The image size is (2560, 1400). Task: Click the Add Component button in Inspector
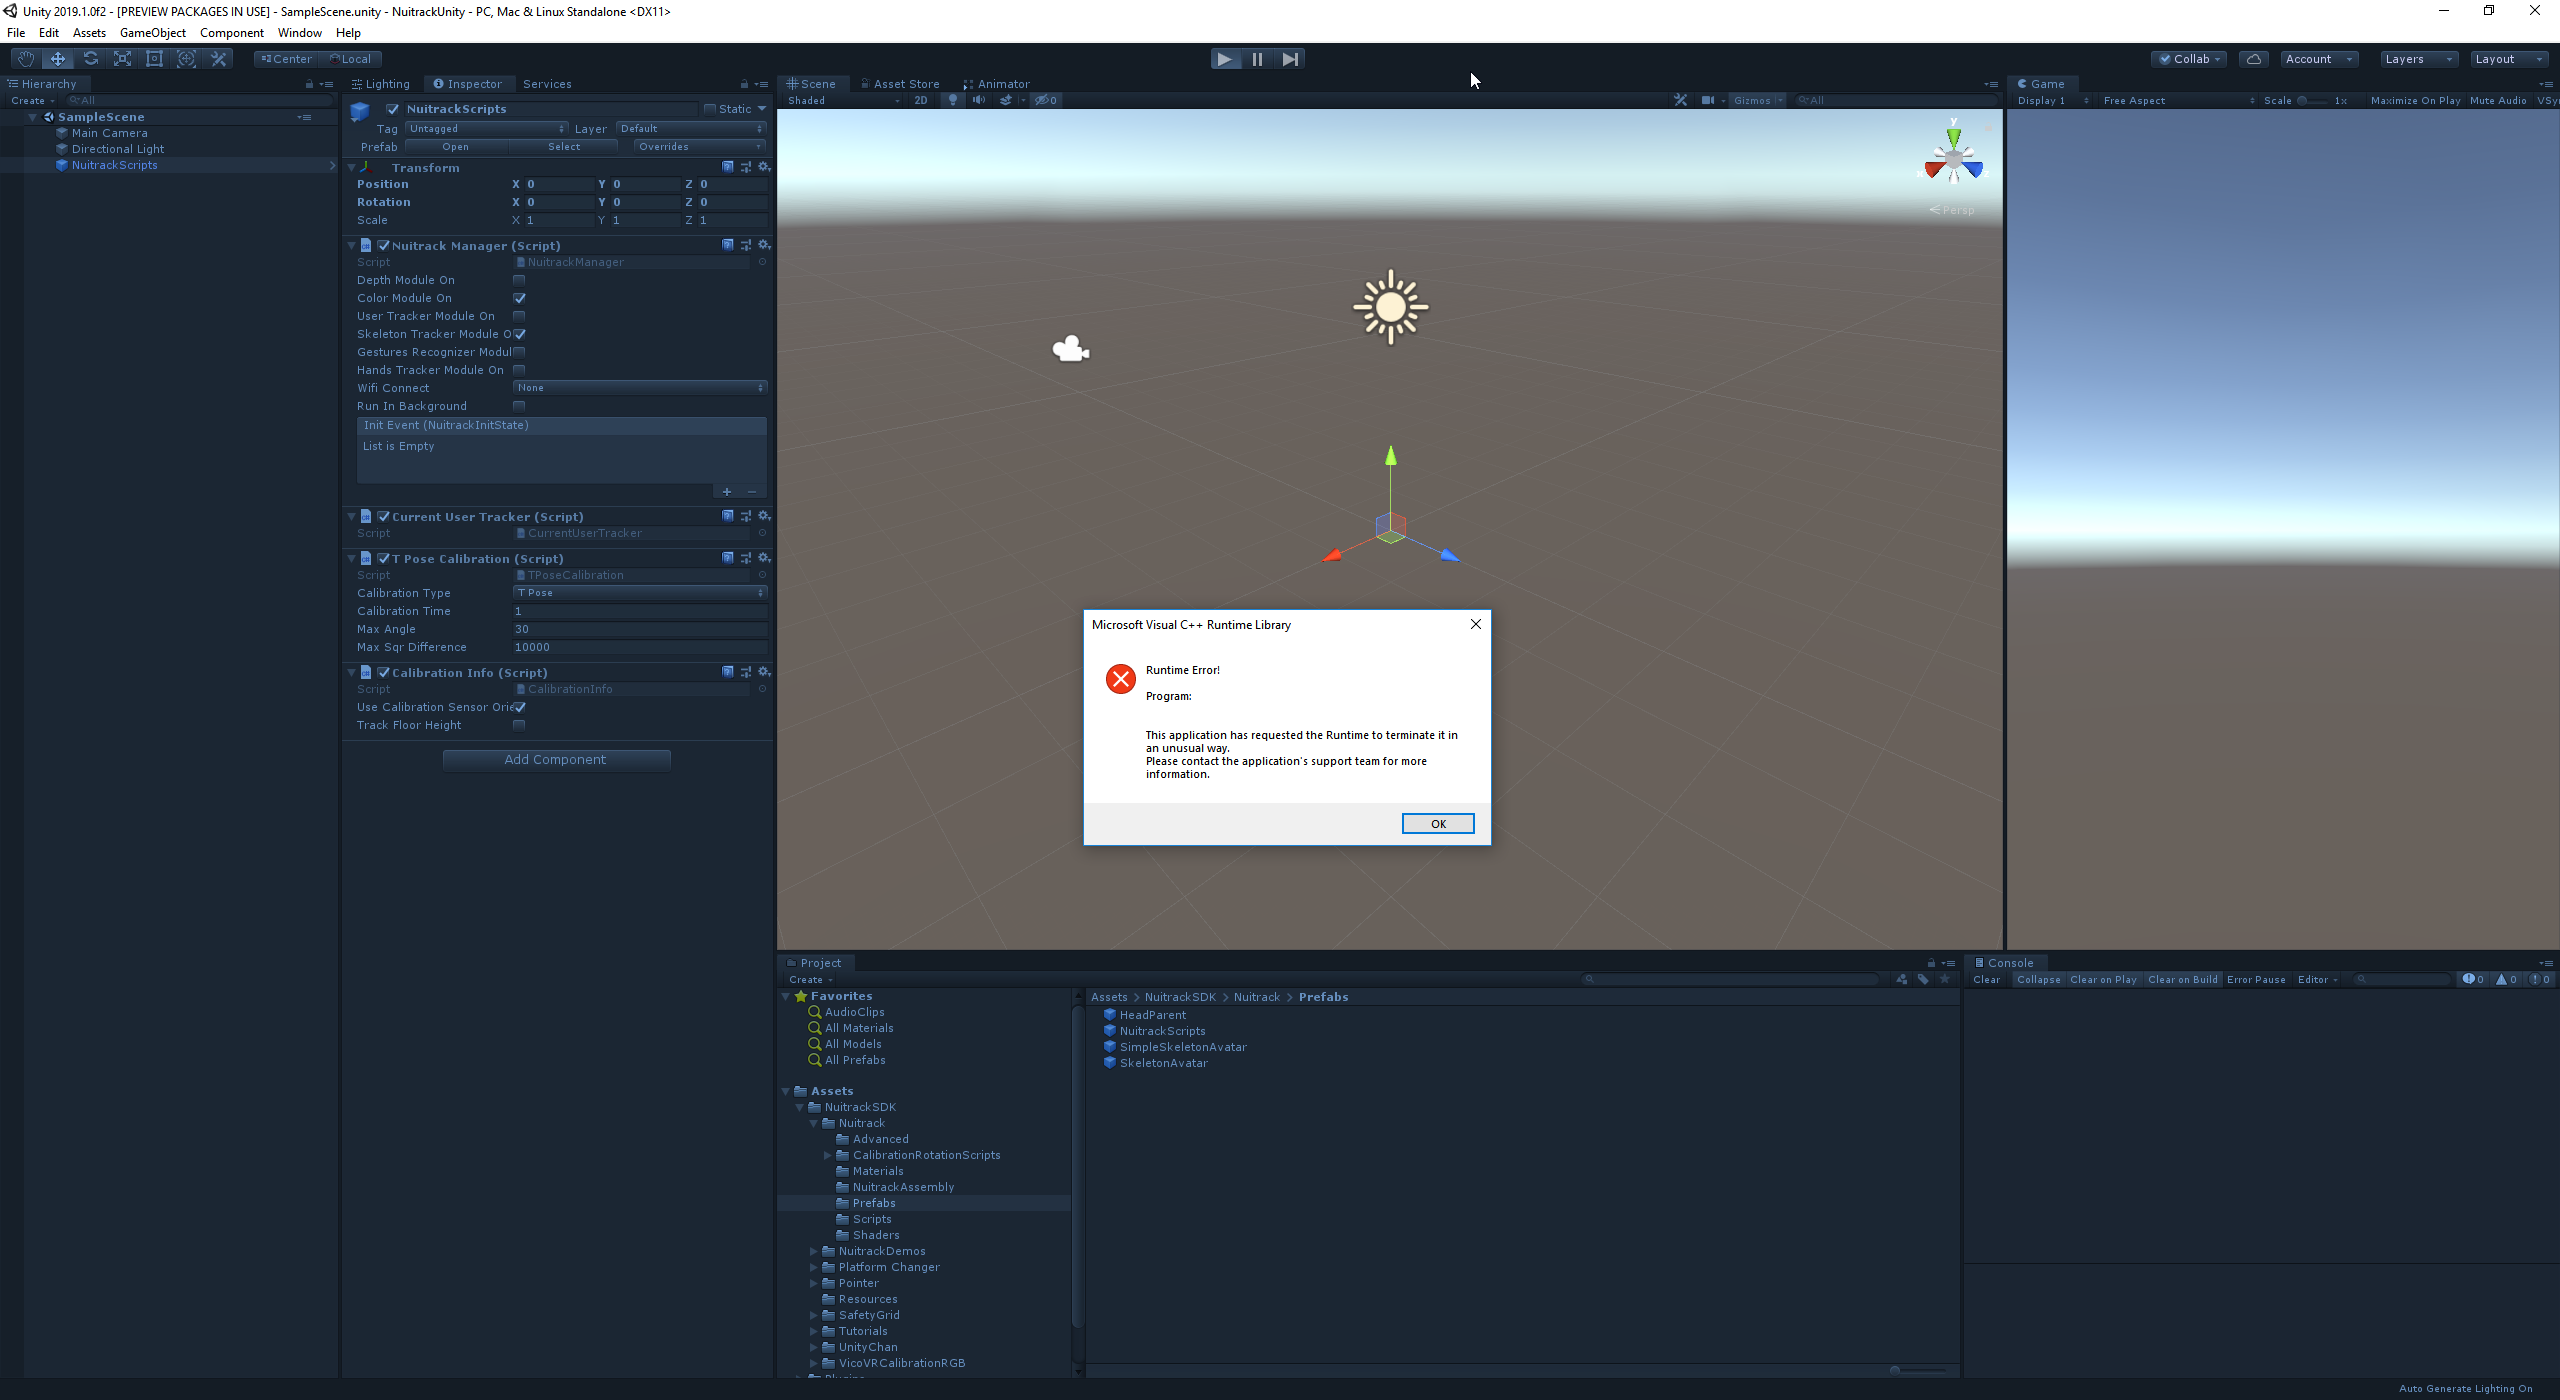(555, 759)
